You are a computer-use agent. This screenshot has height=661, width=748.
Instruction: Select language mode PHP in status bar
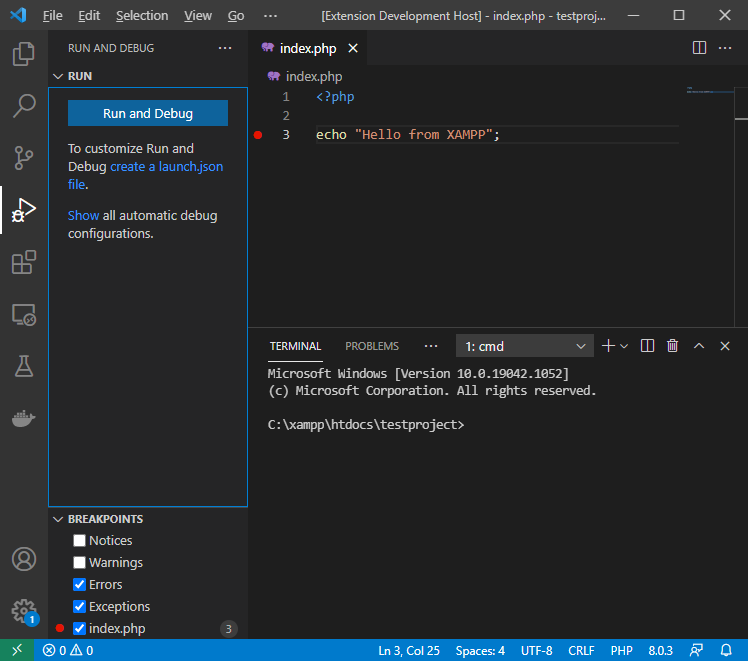(622, 650)
